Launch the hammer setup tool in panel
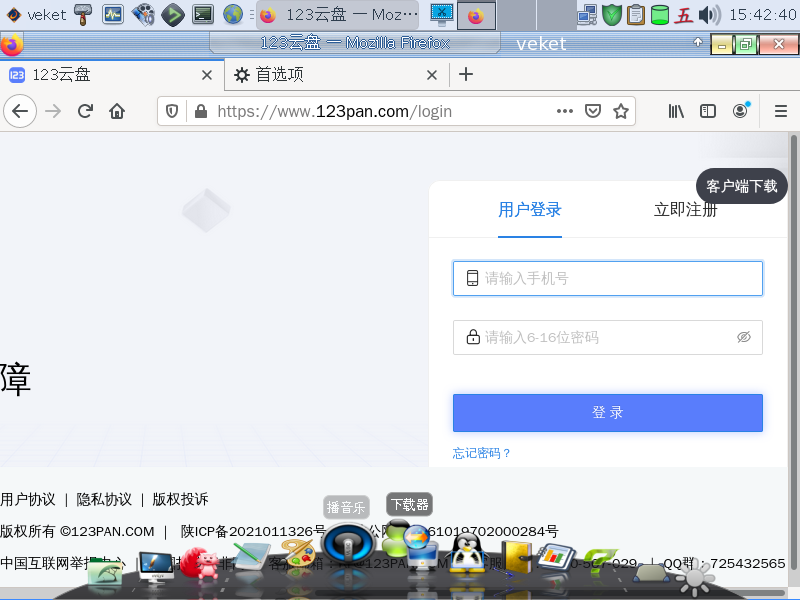This screenshot has height=600, width=800. pos(83,15)
